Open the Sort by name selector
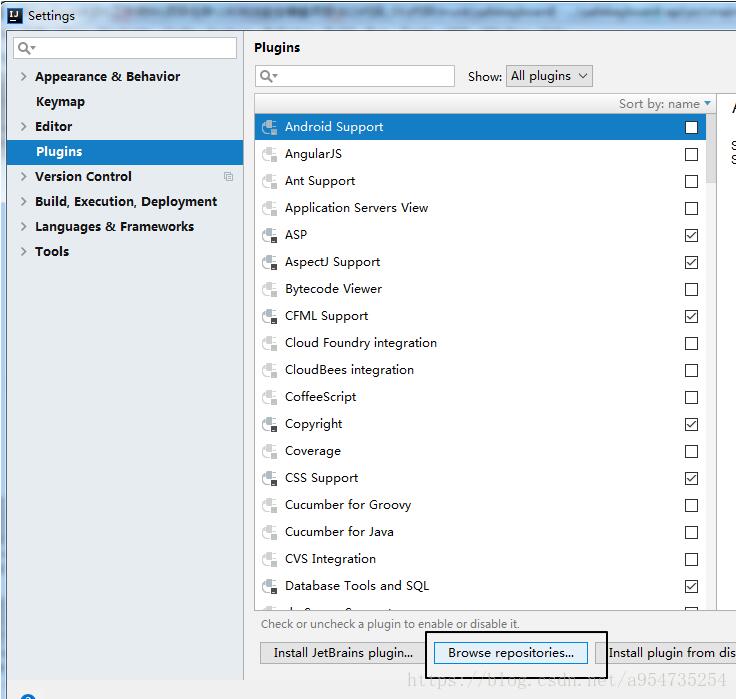This screenshot has width=736, height=699. tap(665, 104)
